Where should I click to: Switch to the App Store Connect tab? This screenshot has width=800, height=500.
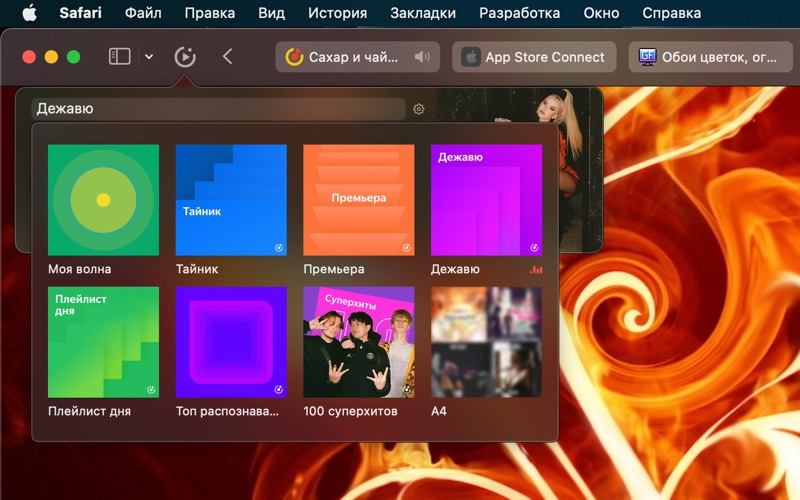pos(534,57)
